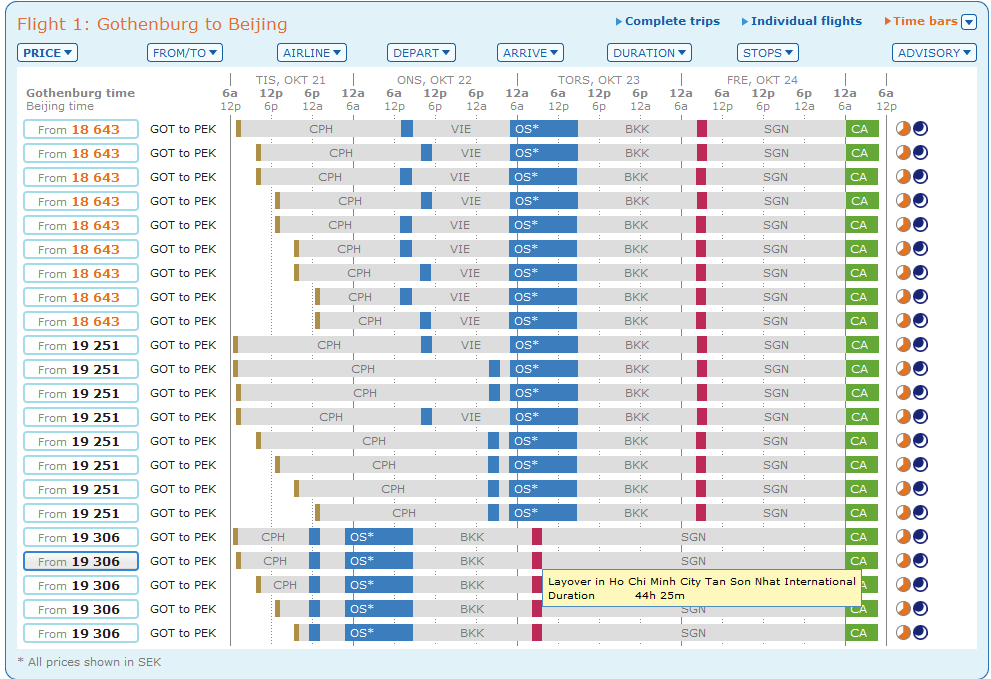Click the orange pie icon in the last flight row
Image resolution: width=991 pixels, height=679 pixels.
(903, 633)
